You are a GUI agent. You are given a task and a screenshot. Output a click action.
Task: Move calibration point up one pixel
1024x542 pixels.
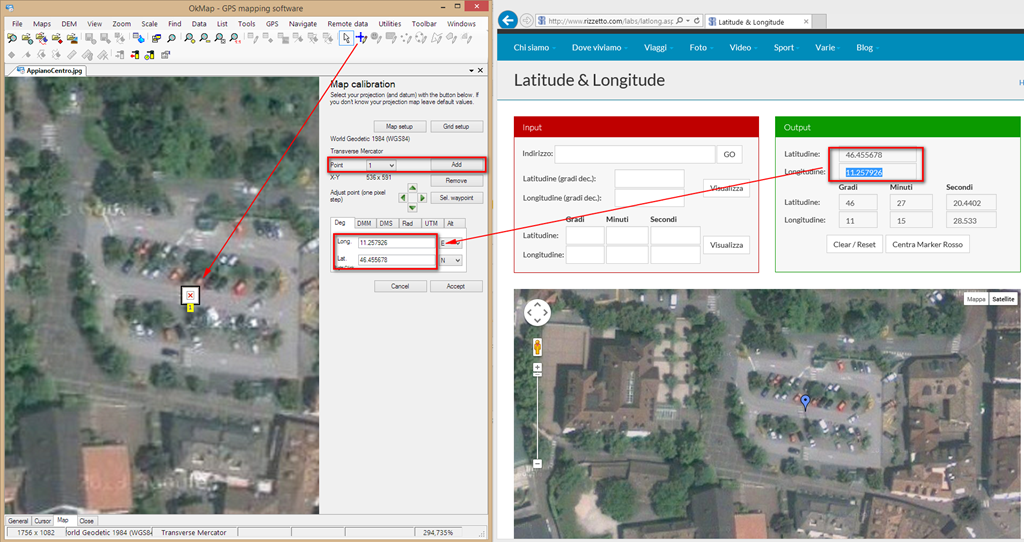412,188
